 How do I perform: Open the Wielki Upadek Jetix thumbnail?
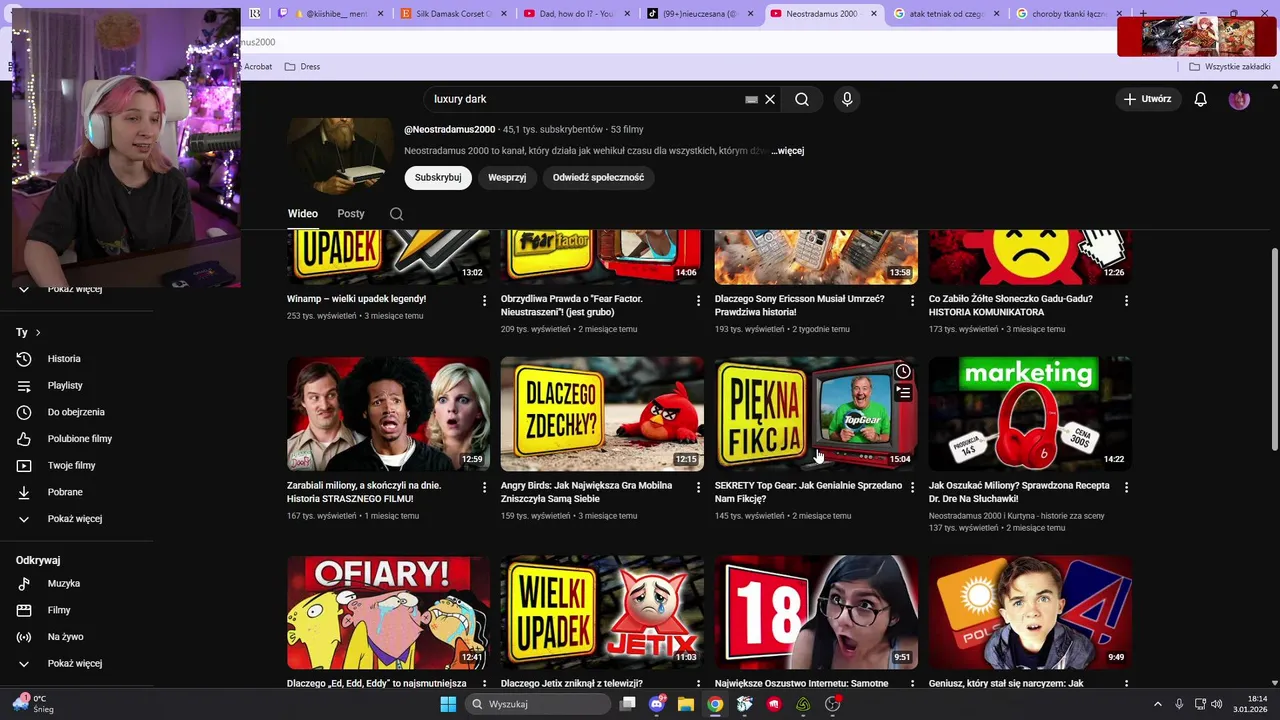tap(602, 613)
